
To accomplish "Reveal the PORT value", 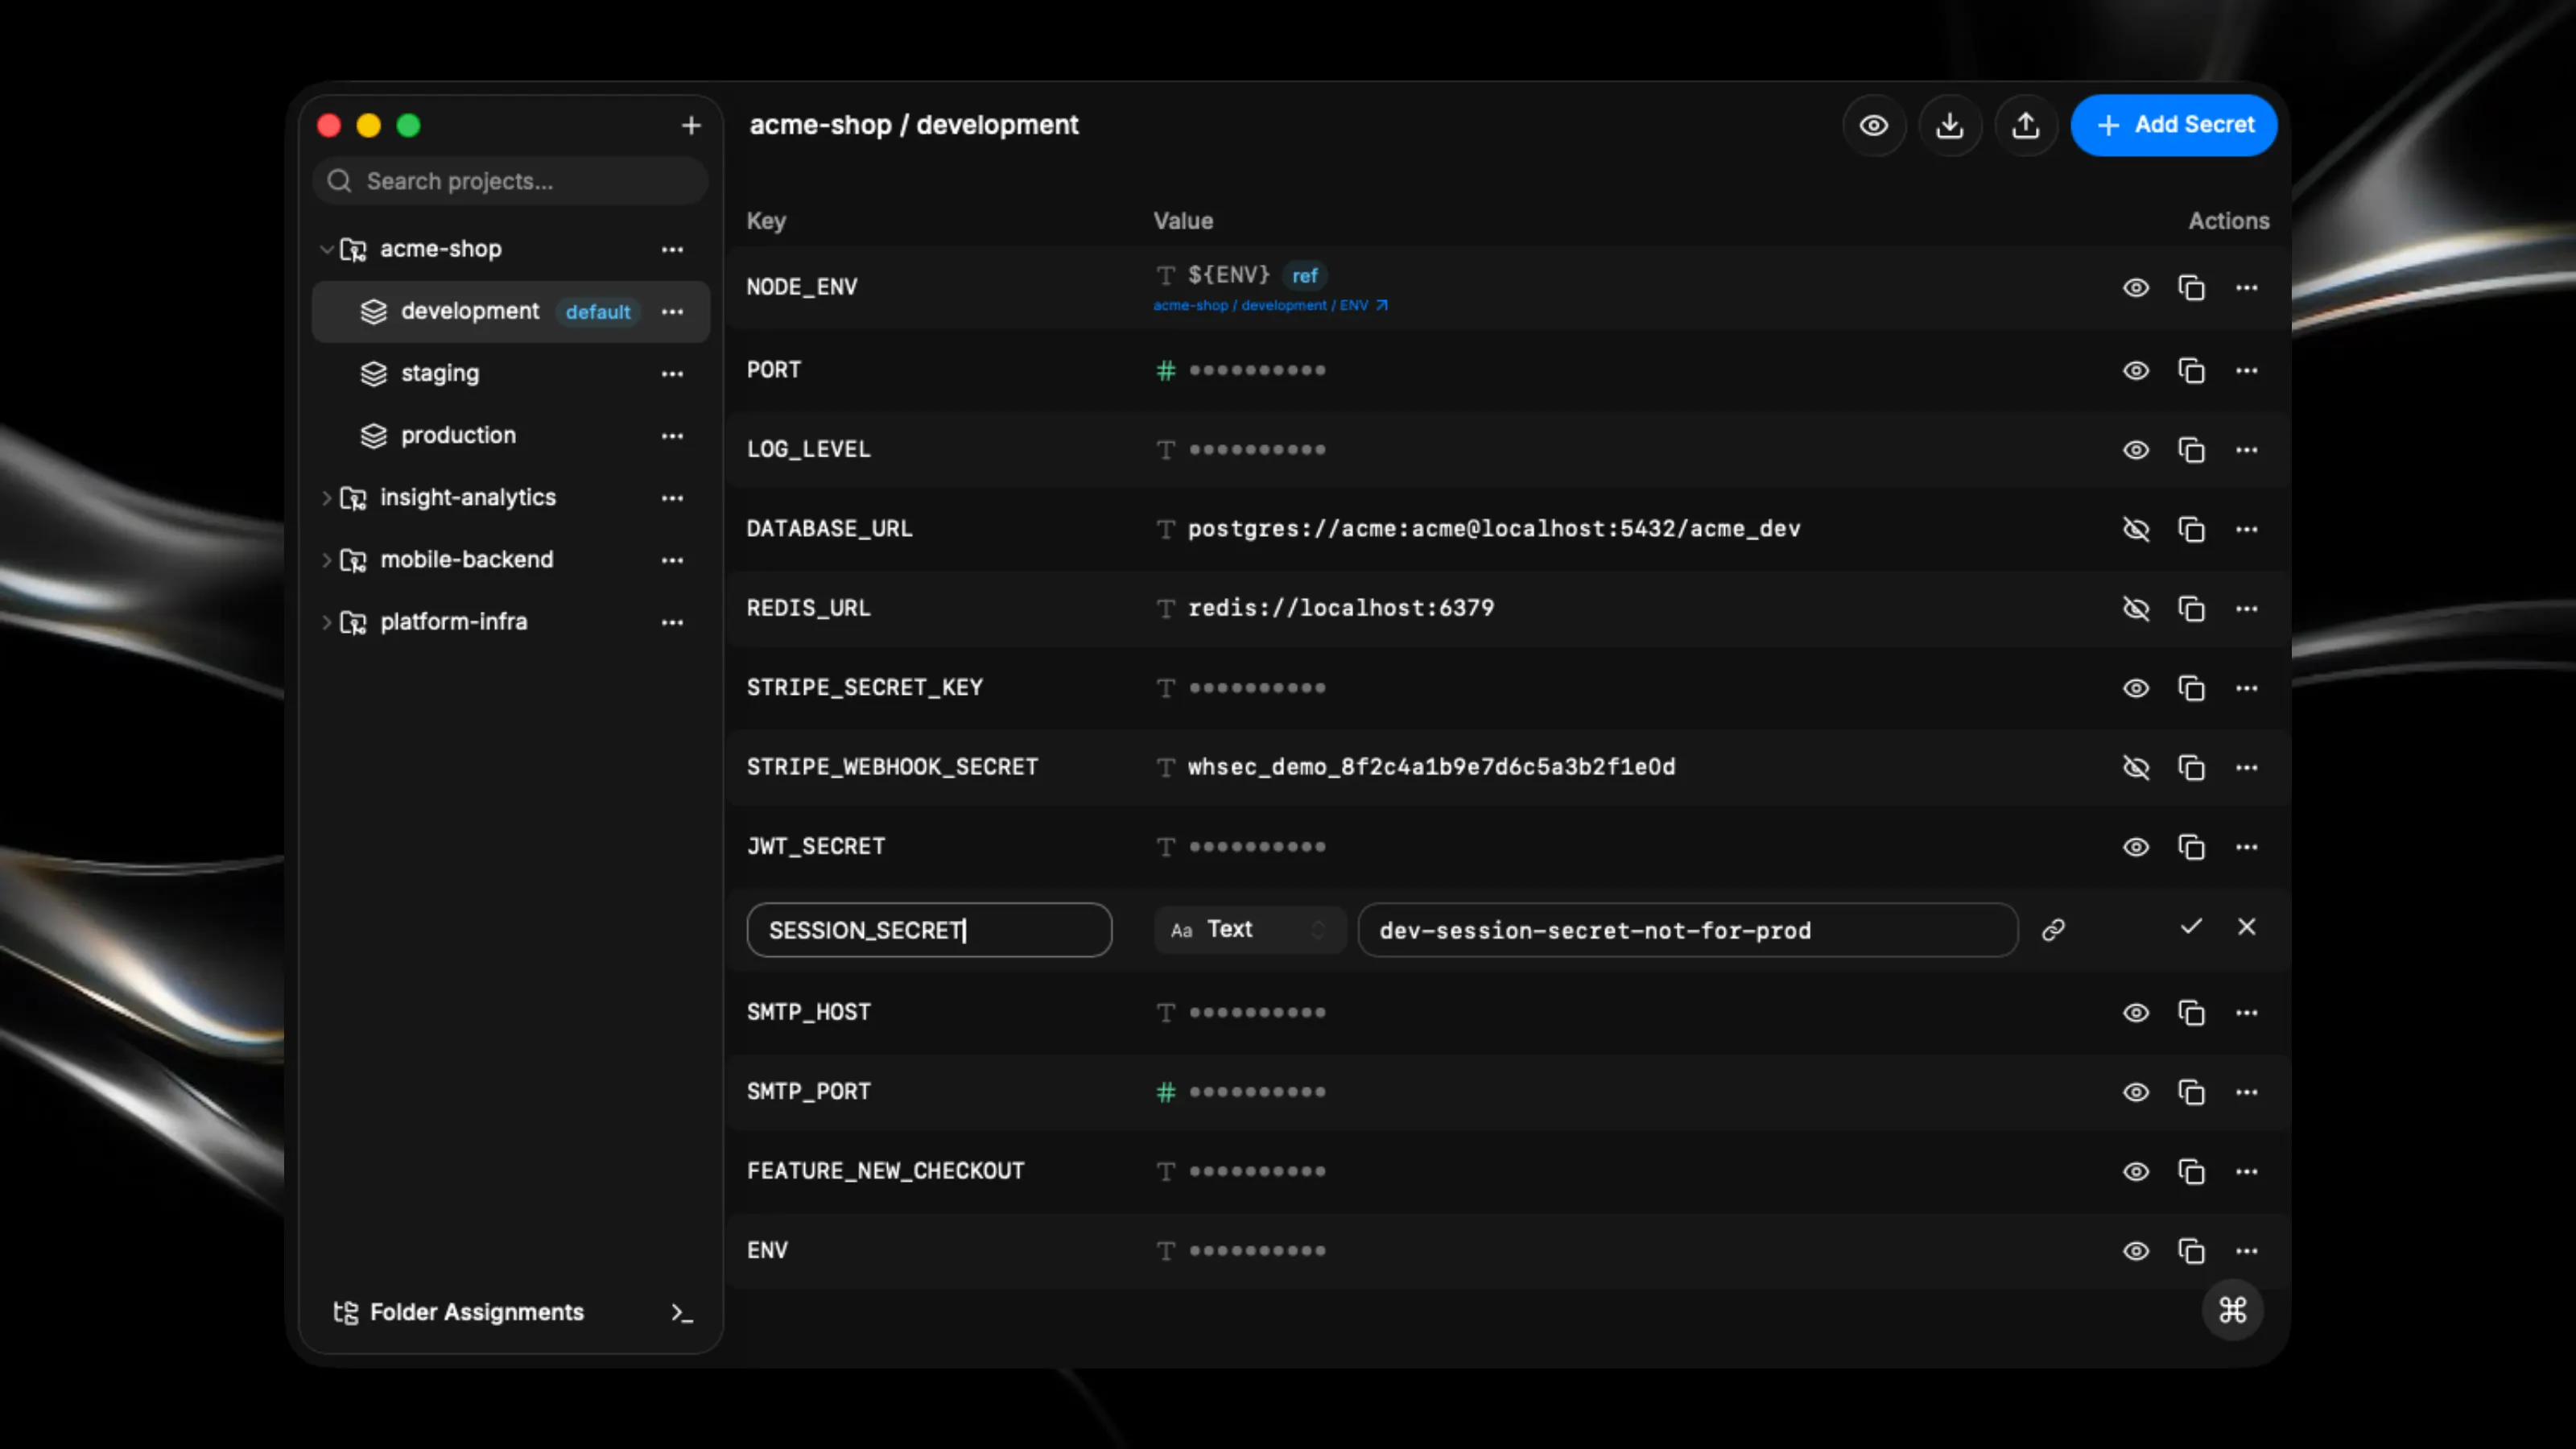I will pos(2136,371).
